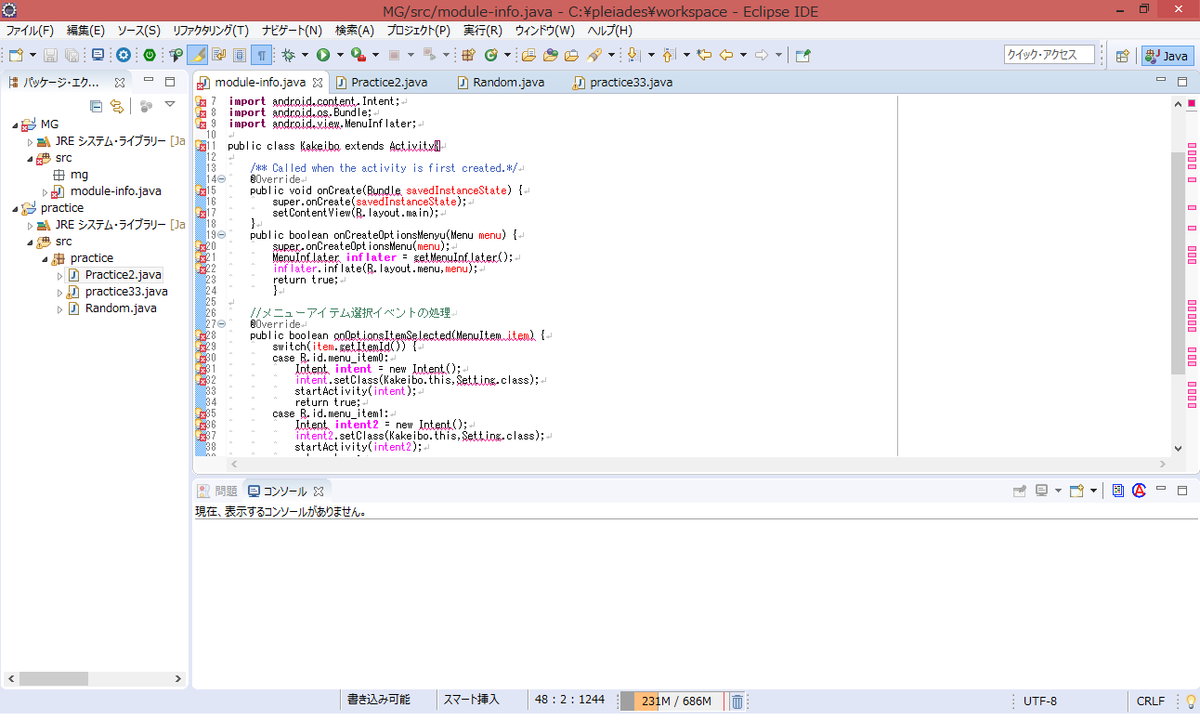Click the lightbulb tip icon in status bar
This screenshot has width=1200, height=721.
(x=1191, y=701)
